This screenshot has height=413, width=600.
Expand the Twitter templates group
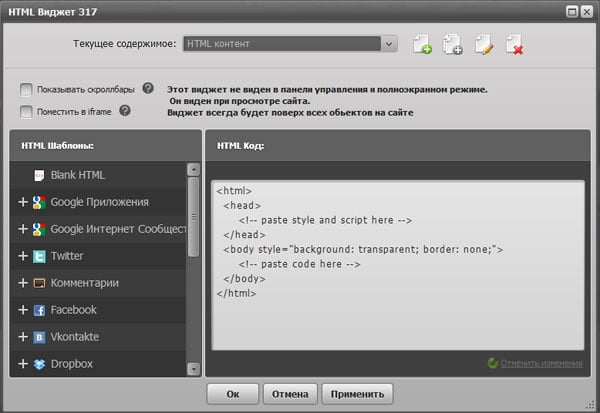point(22,256)
